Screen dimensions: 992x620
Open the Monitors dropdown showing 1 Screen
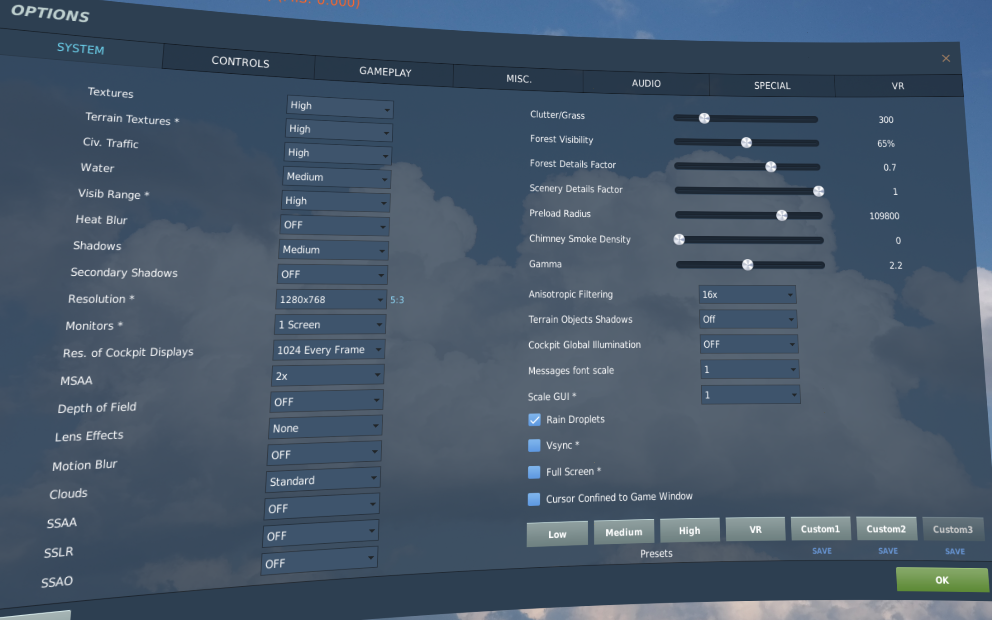coord(329,325)
